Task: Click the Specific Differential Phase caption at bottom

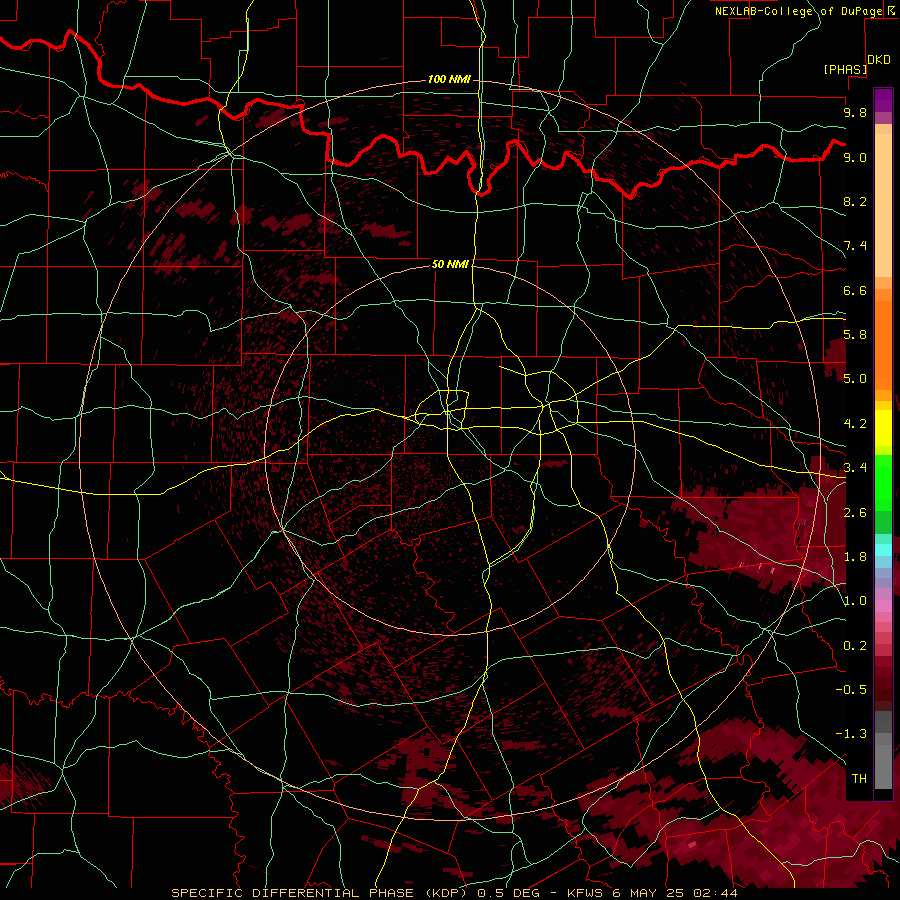Action: [454, 893]
